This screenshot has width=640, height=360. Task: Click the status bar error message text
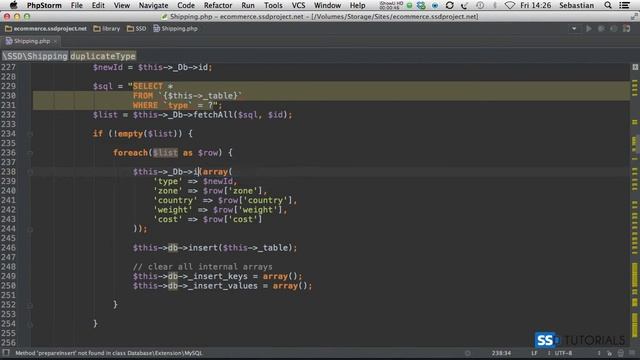coord(109,353)
